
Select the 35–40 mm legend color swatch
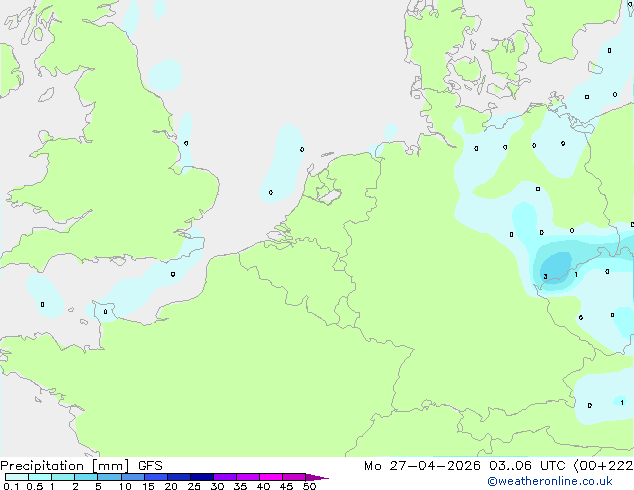tap(248, 477)
